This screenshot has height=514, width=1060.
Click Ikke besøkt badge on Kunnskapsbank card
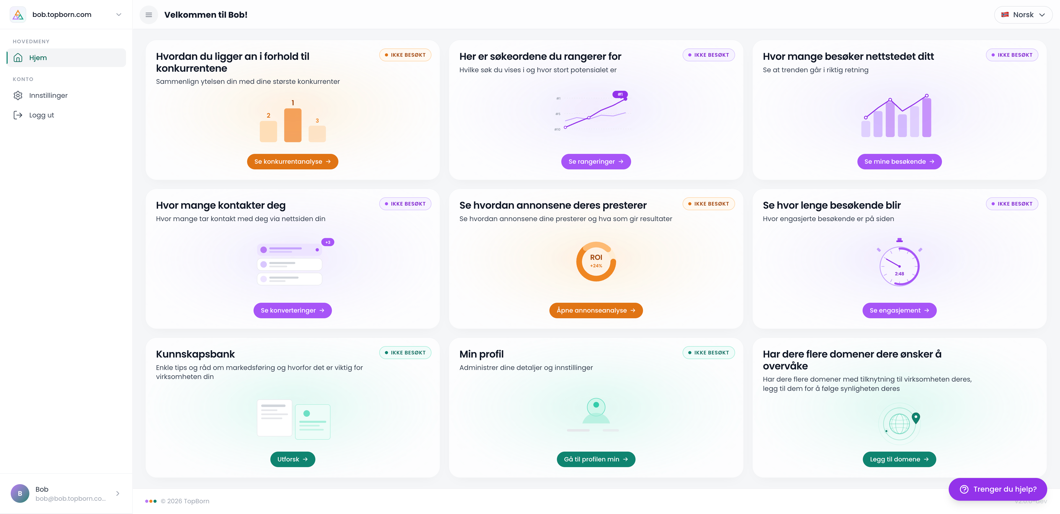point(406,352)
